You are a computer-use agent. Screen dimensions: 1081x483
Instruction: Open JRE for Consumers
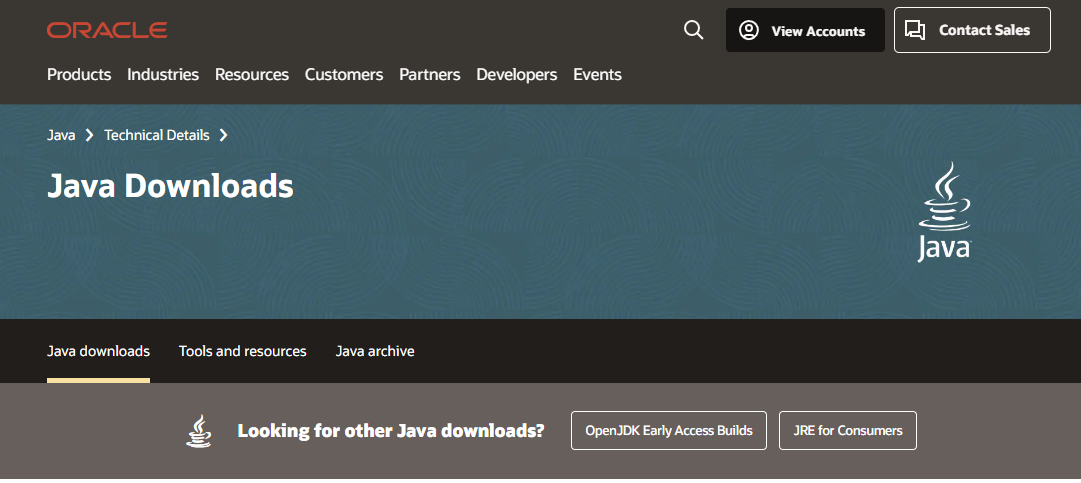click(848, 431)
